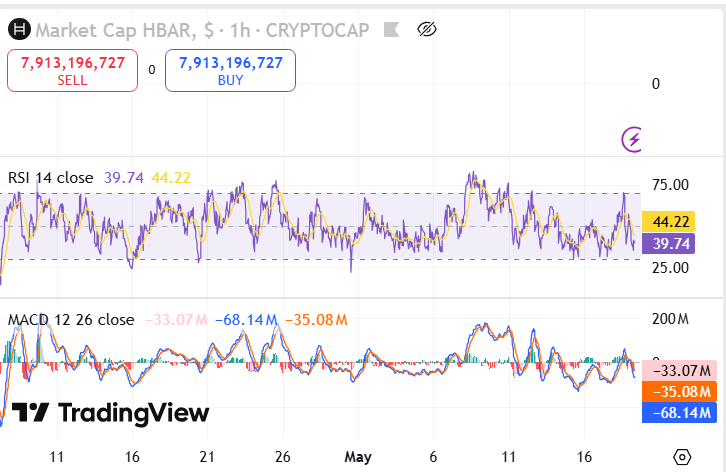
Task: Click the RSI value 39.74 in legend
Action: click(124, 178)
